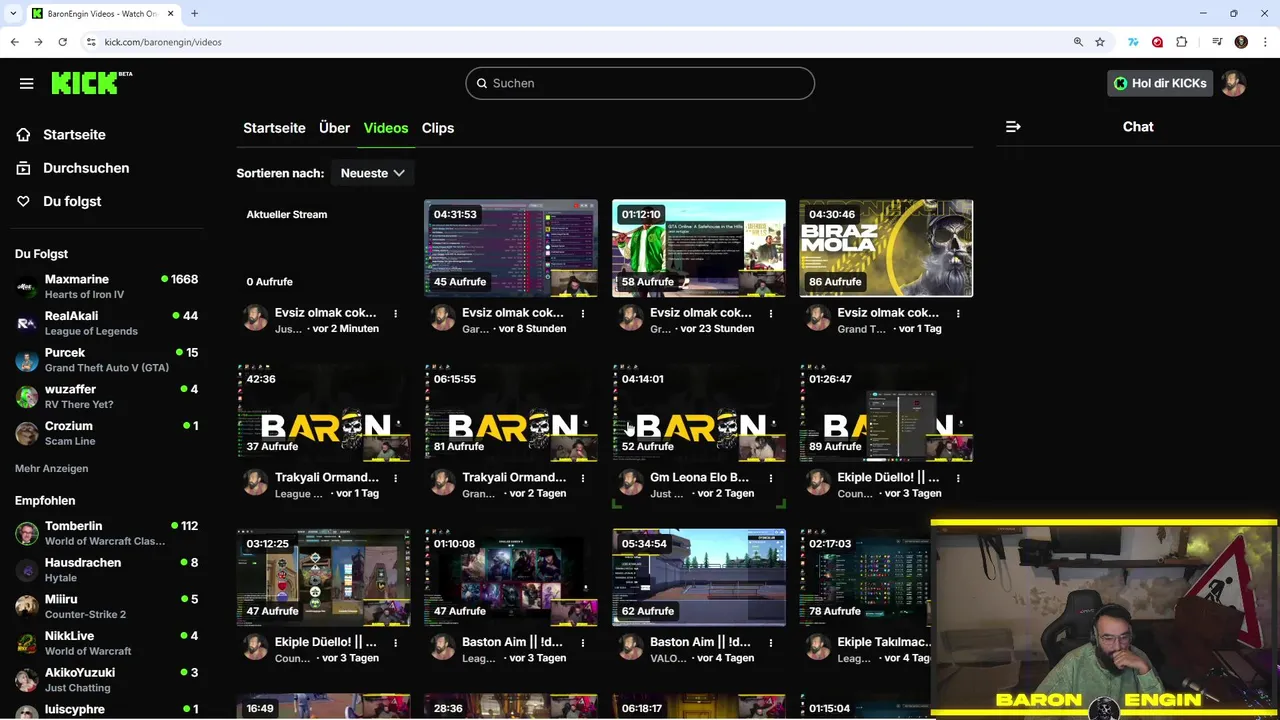Viewport: 1280px width, 720px height.
Task: Click the blue 7TV extension icon
Action: pos(1133,42)
